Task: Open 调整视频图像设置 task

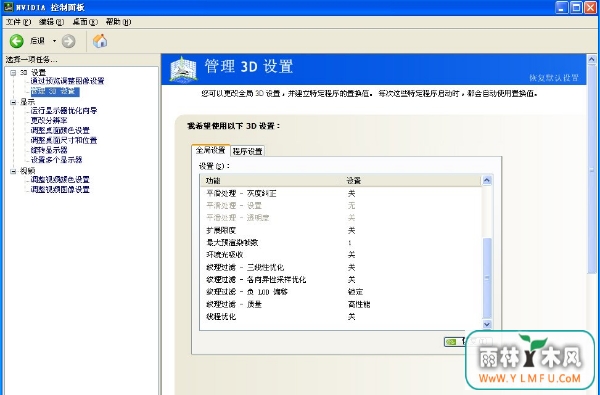Action: pyautogui.click(x=60, y=189)
